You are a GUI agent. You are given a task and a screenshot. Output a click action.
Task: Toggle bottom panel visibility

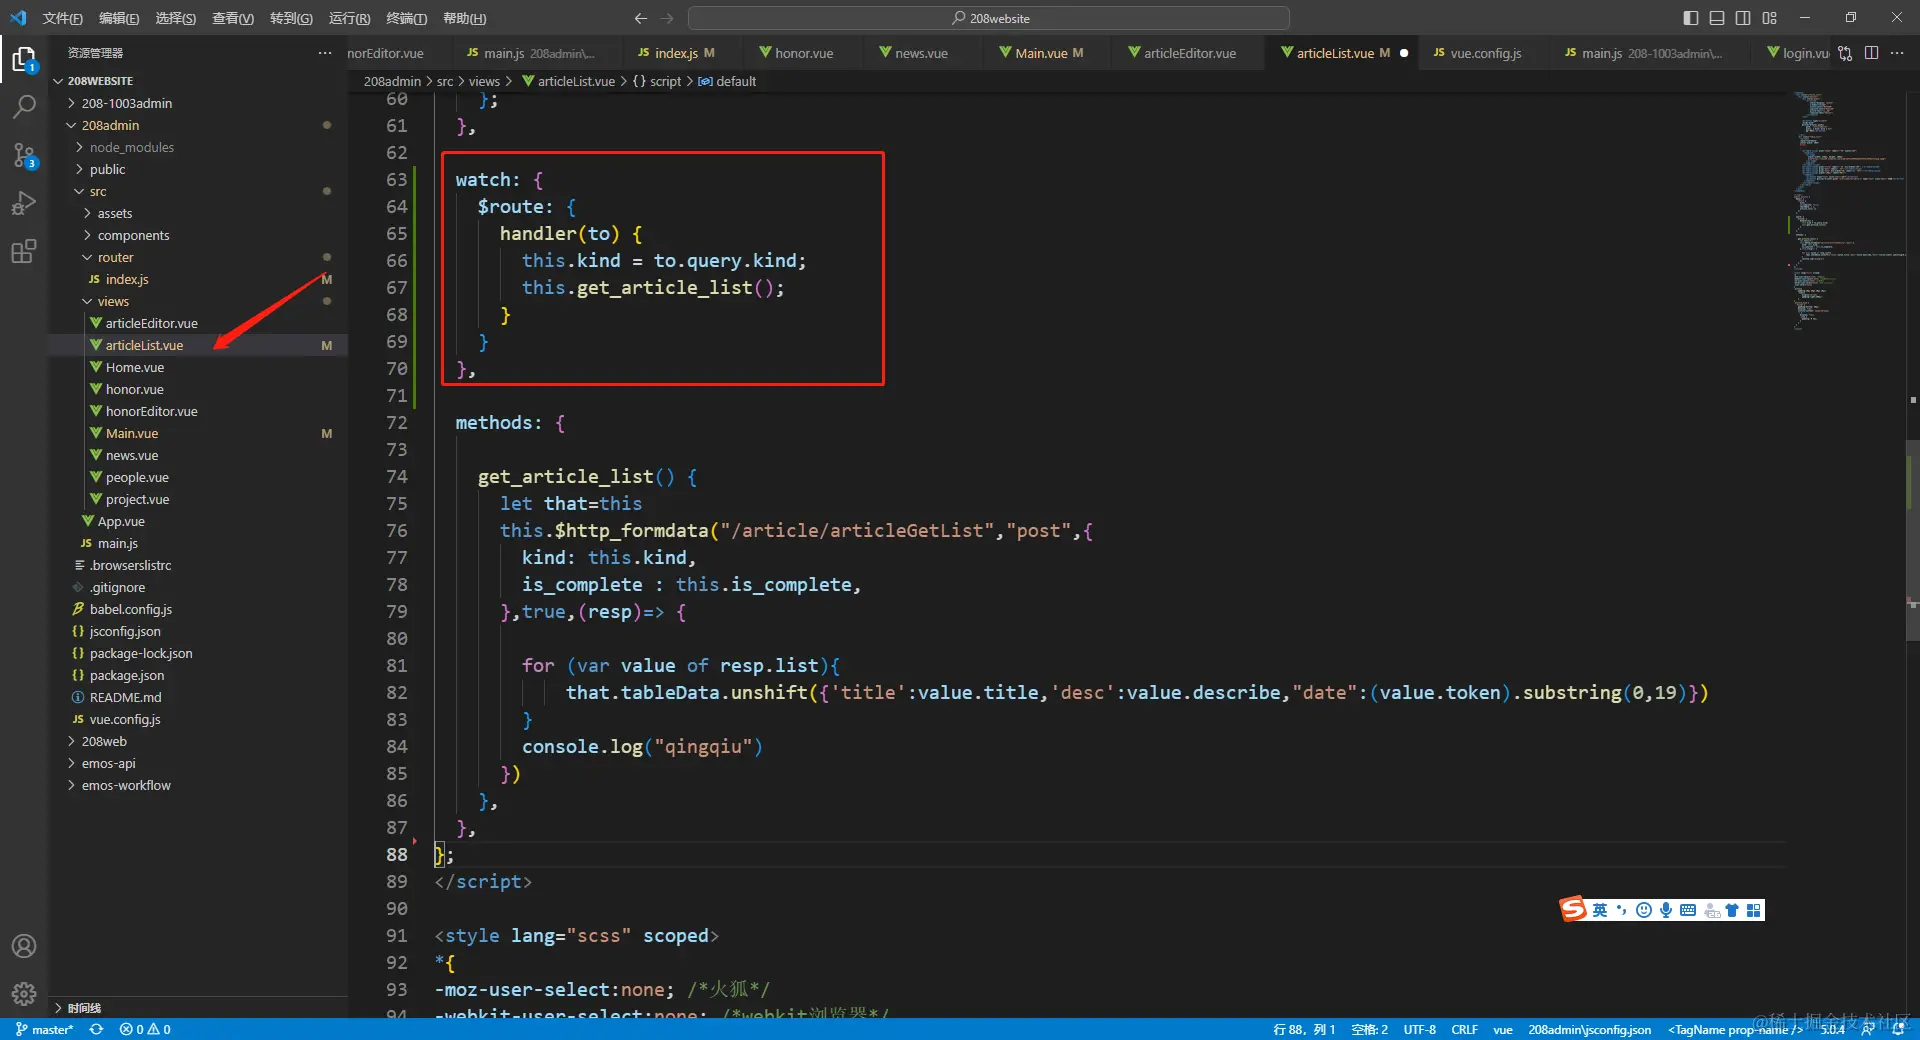[x=1717, y=18]
